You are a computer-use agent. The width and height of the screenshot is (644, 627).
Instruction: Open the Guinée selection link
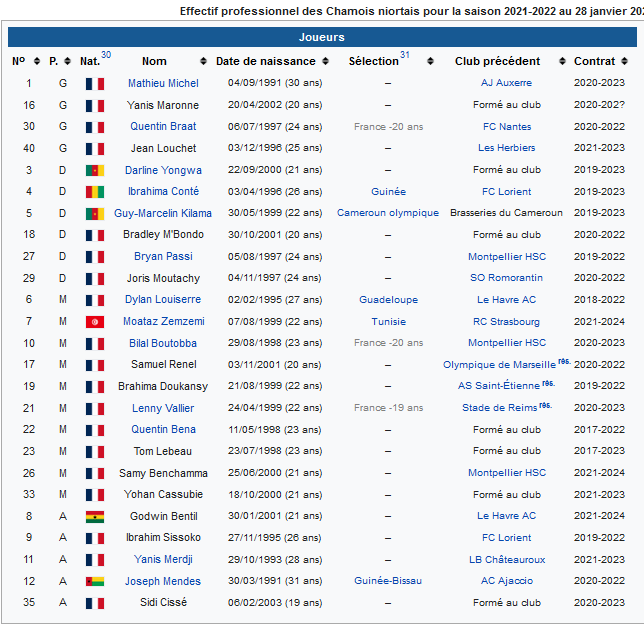point(388,192)
